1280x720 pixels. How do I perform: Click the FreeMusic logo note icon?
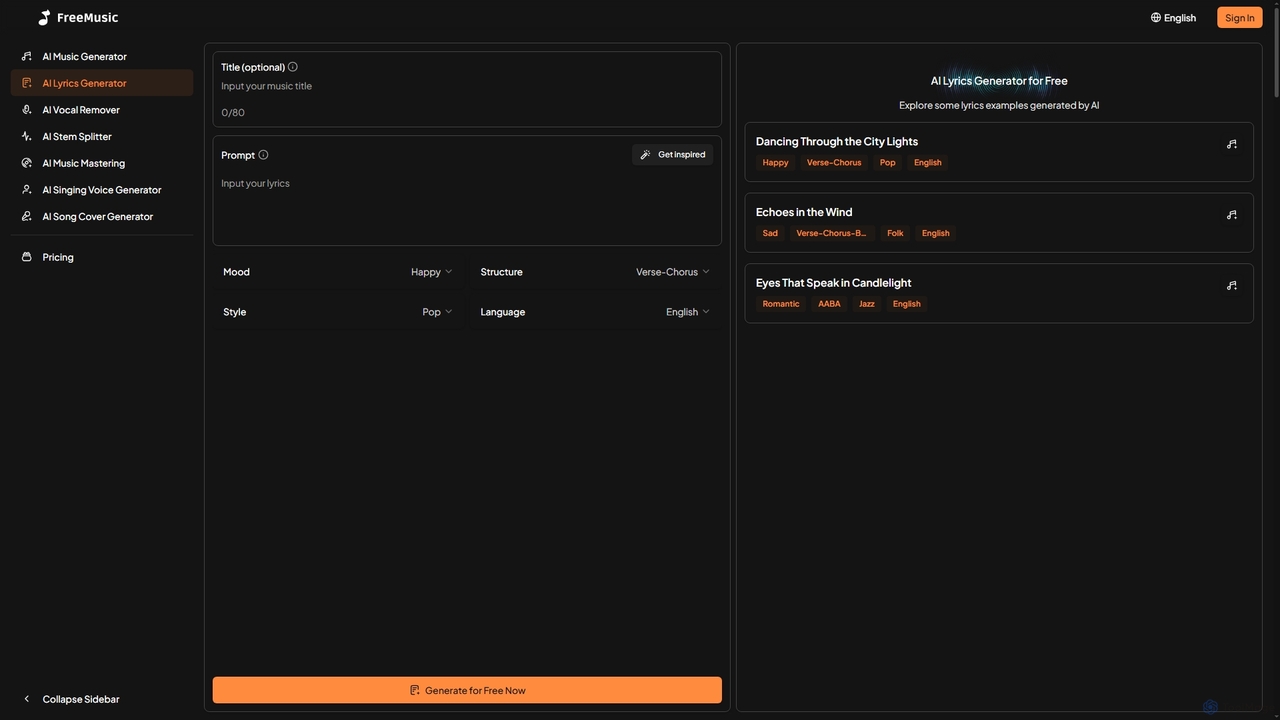click(44, 17)
